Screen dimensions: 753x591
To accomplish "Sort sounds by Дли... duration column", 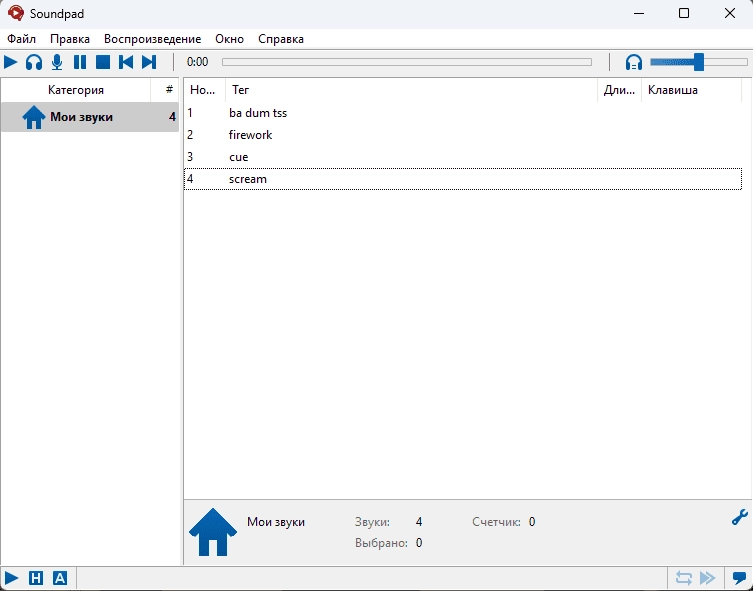I will [619, 90].
